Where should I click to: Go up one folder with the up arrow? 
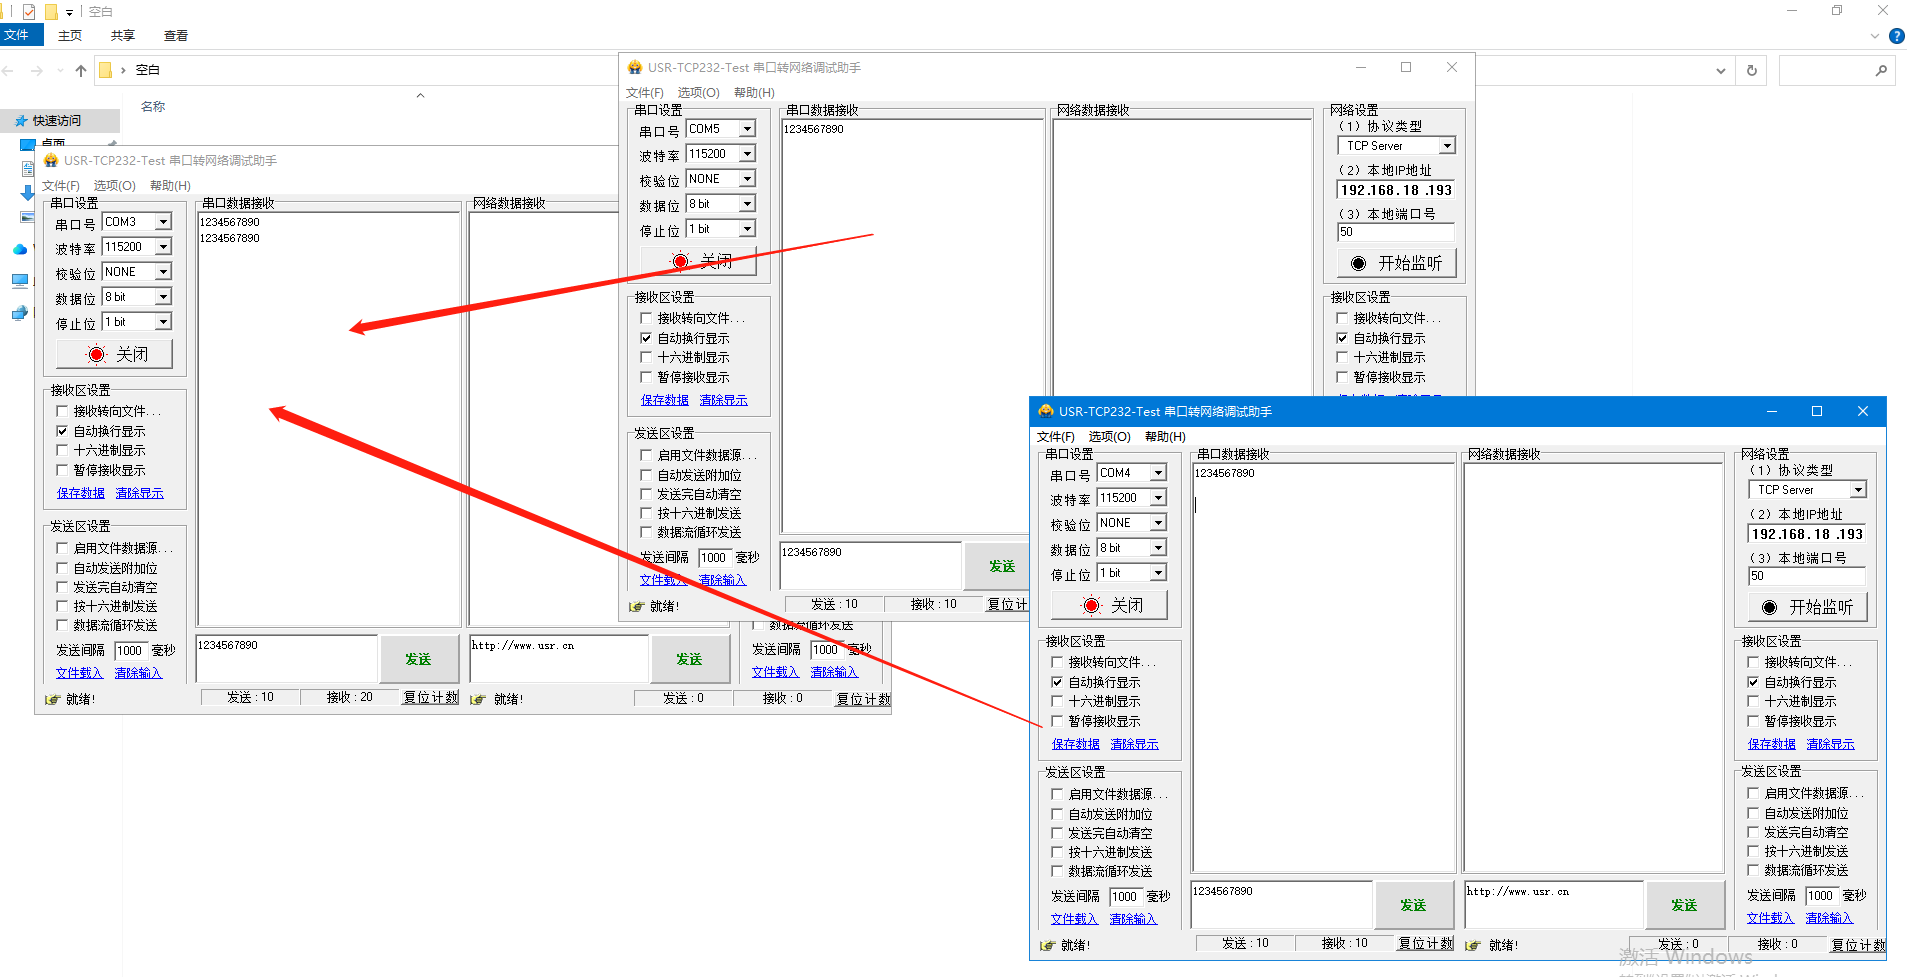(x=81, y=71)
